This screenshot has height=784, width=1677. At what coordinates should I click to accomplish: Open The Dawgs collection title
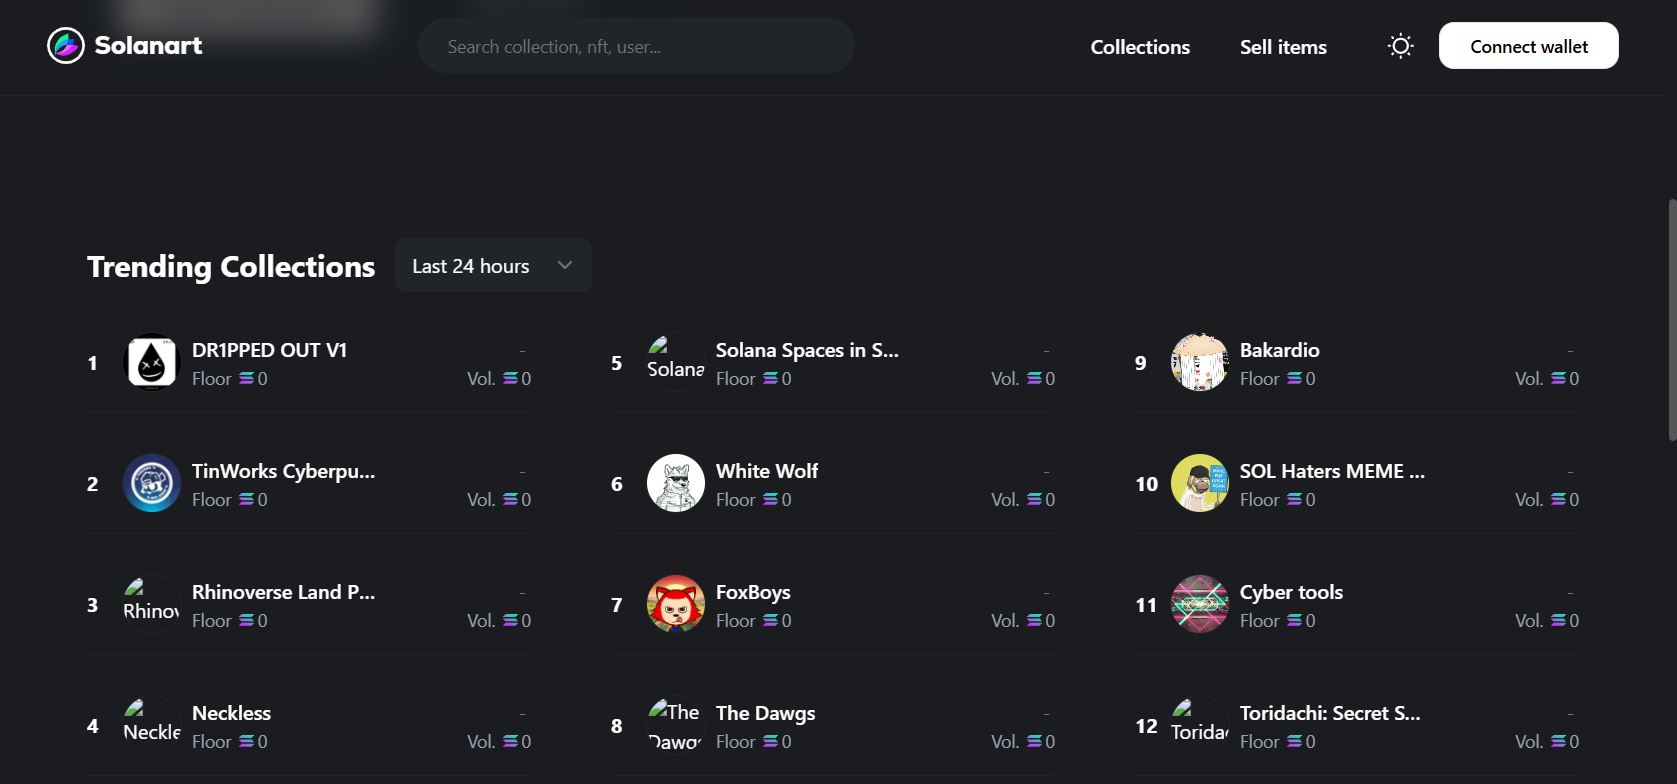(765, 713)
